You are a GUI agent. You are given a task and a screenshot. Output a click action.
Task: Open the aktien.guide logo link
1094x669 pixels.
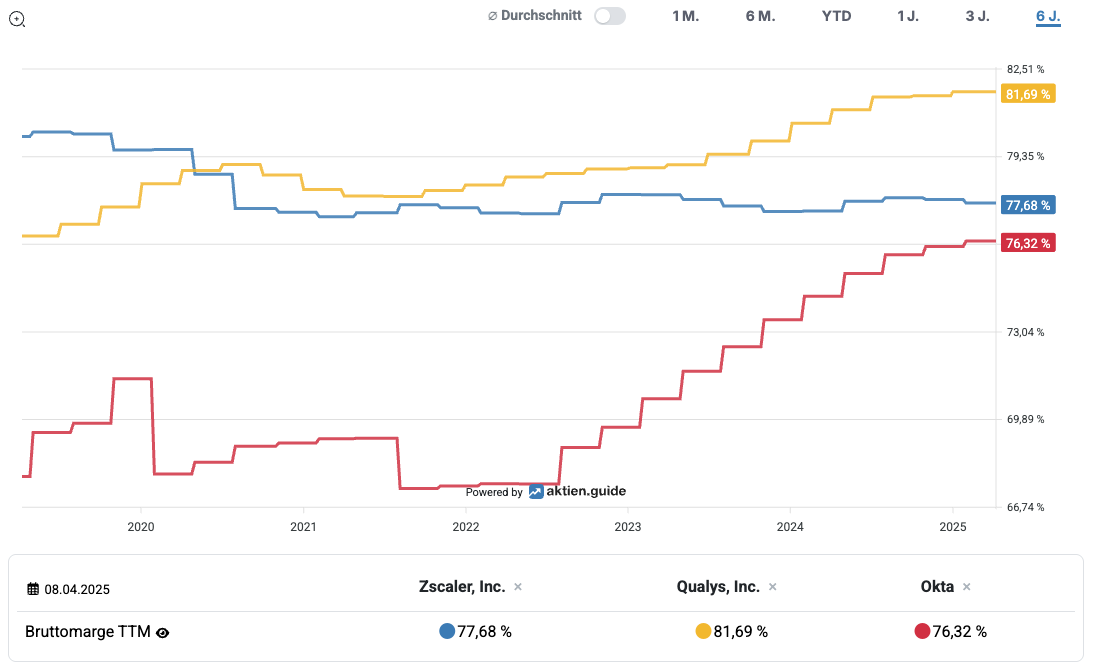577,491
